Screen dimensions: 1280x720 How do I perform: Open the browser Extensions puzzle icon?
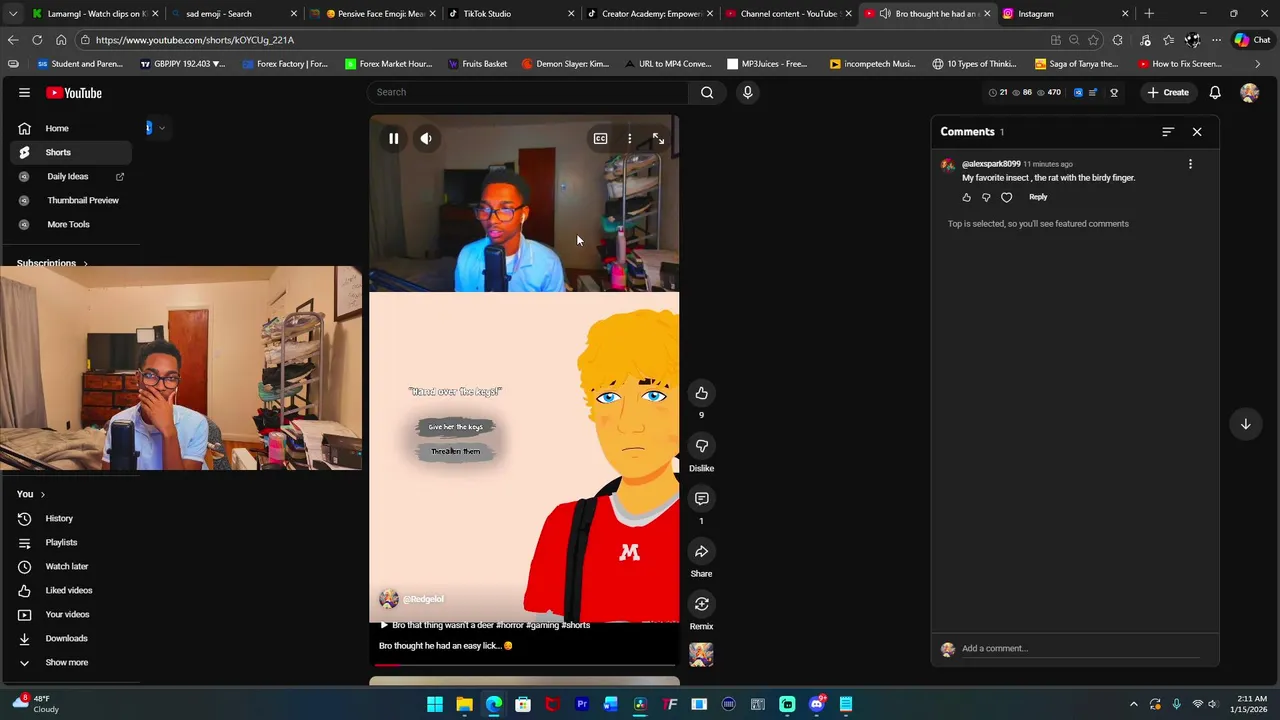pyautogui.click(x=1117, y=40)
